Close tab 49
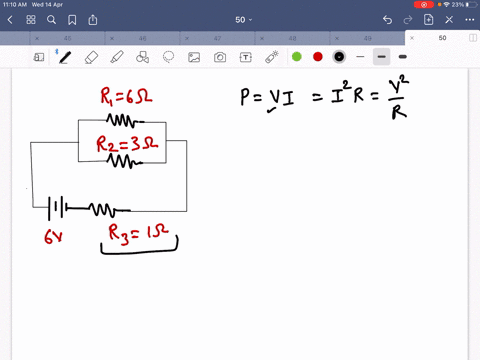This screenshot has height=360, width=480. point(337,38)
